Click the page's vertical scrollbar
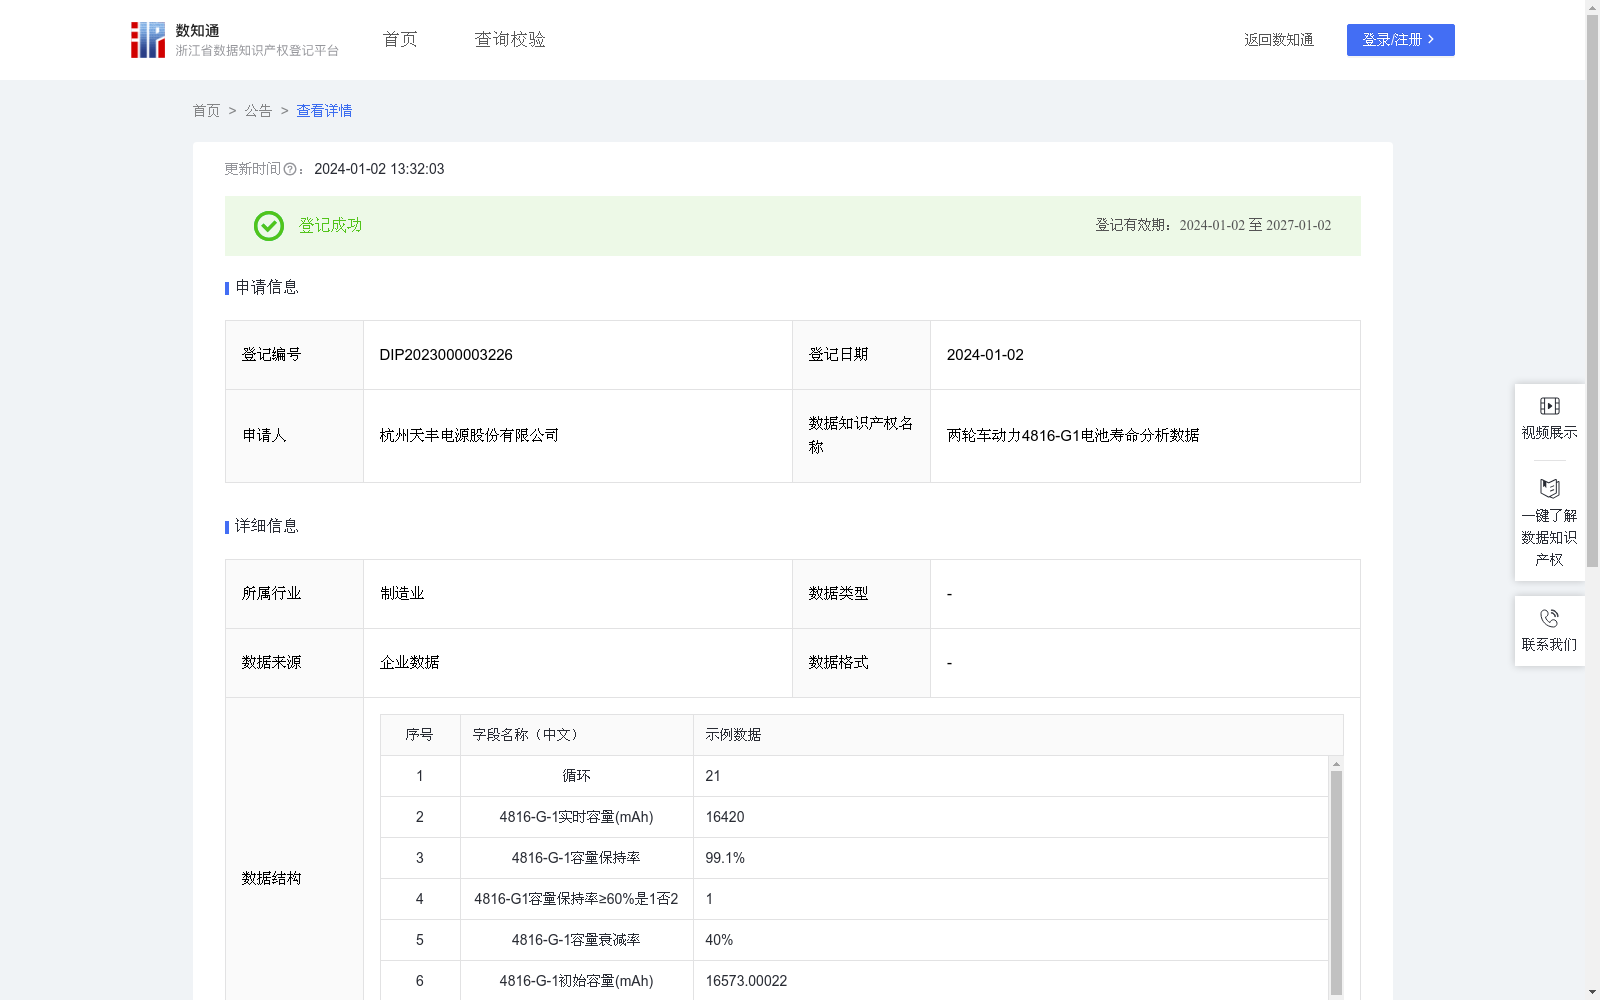Screen dimensions: 1600x1000 coord(1592,290)
